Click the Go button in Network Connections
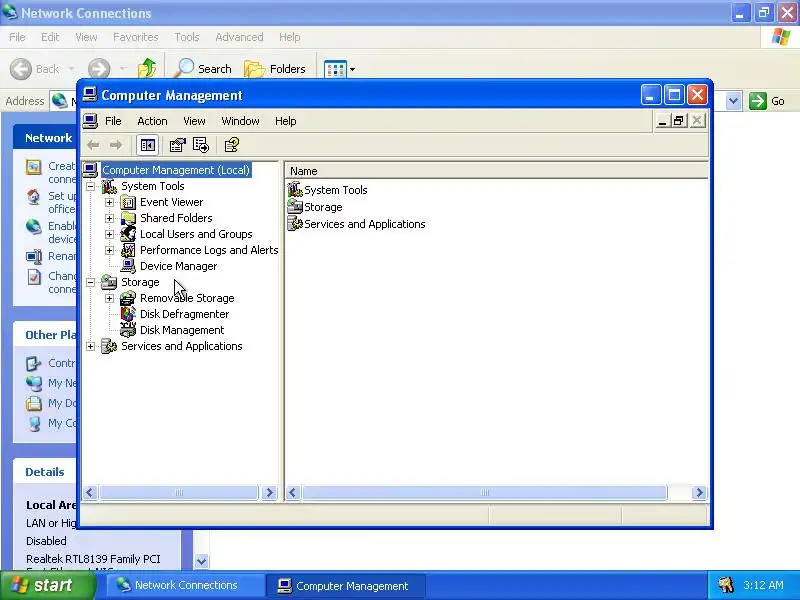Viewport: 800px width, 600px height. pyautogui.click(x=767, y=101)
